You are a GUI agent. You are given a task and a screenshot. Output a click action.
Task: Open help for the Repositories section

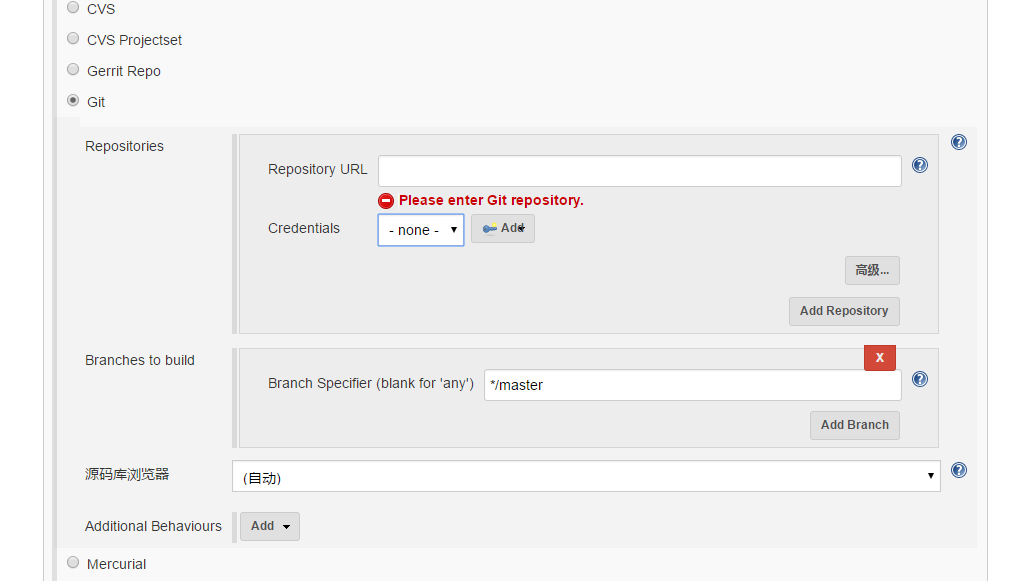(x=958, y=142)
